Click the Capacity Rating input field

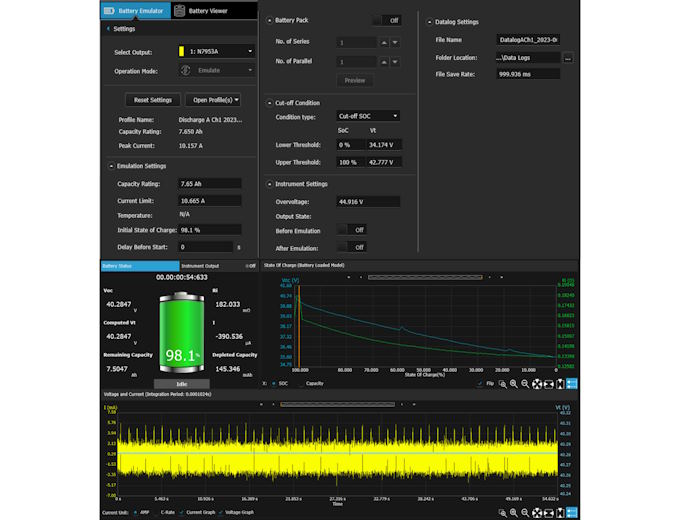pos(209,184)
